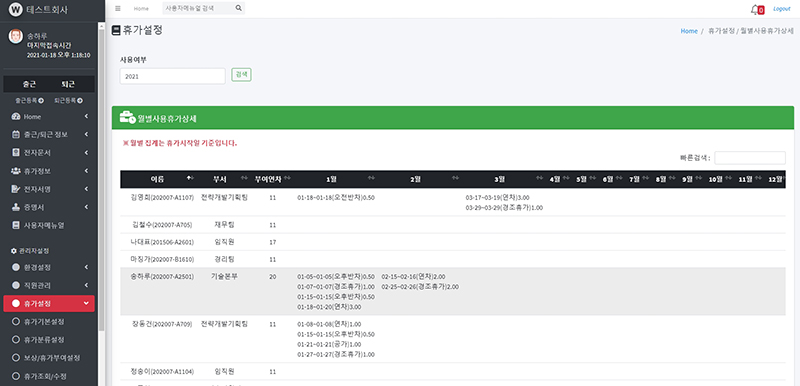Select the 휴가조회/수정 radio circle item
This screenshot has width=800, height=386.
point(15,376)
